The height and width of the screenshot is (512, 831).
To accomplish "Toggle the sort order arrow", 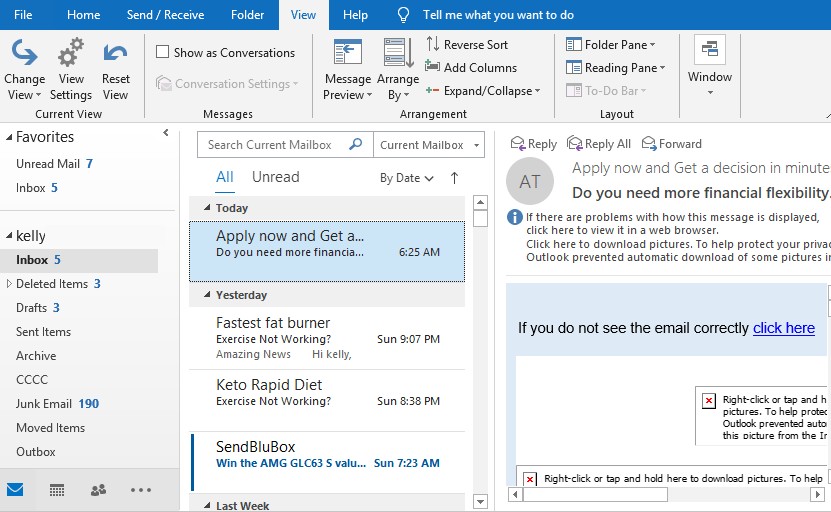I will click(454, 178).
